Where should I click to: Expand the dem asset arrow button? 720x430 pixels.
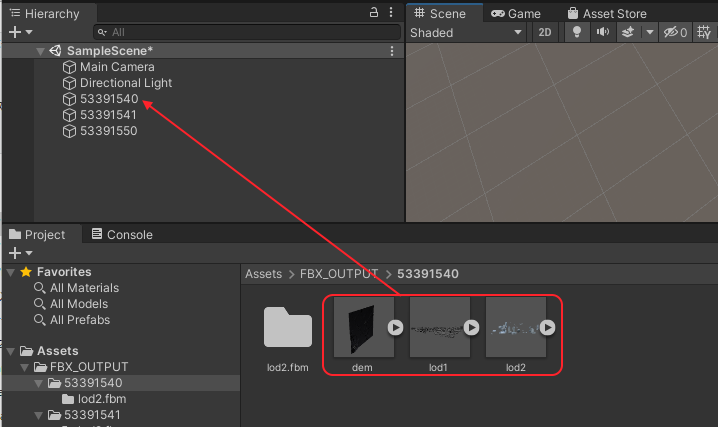coord(395,328)
